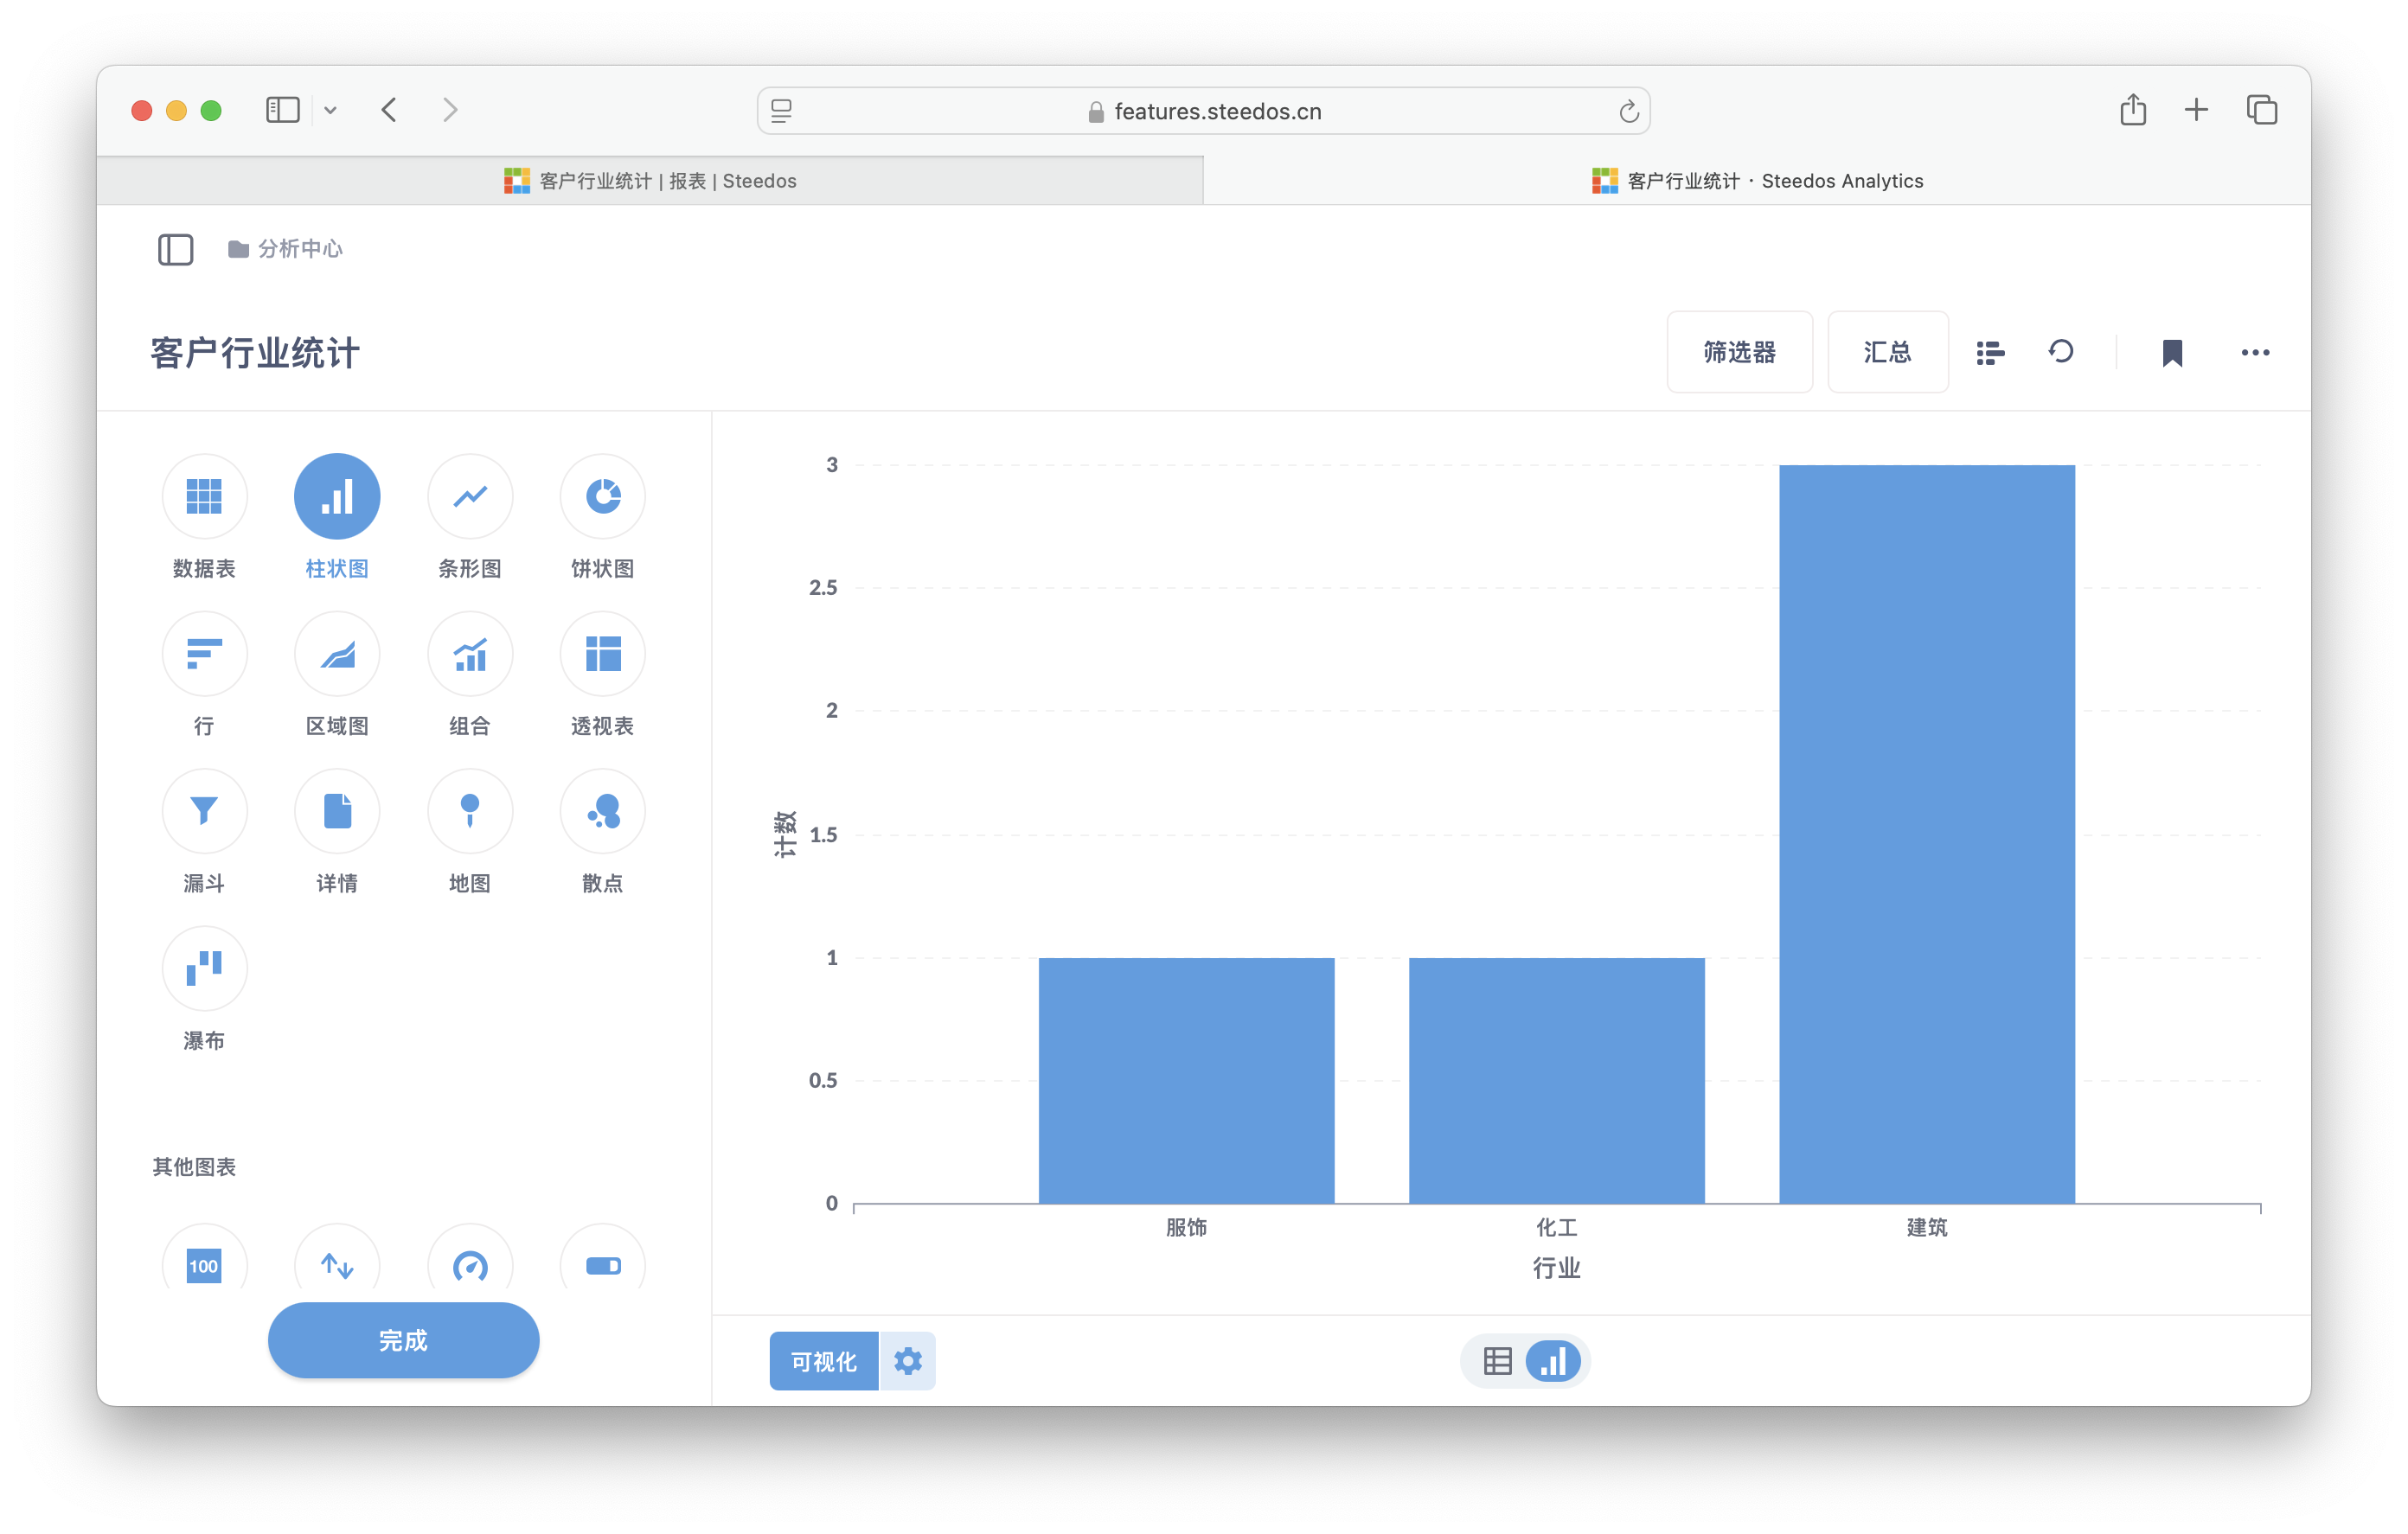
Task: Click the 汇总 summarize button
Action: pos(1887,352)
